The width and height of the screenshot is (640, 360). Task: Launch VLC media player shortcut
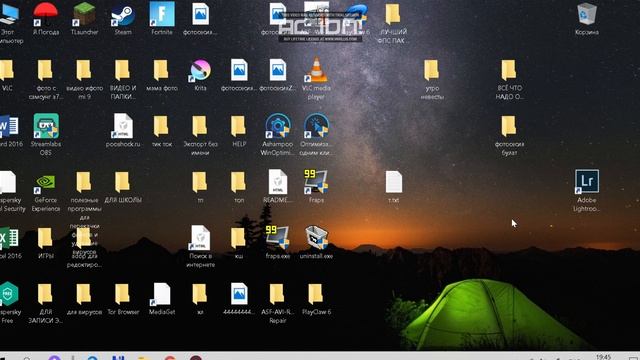tap(316, 71)
